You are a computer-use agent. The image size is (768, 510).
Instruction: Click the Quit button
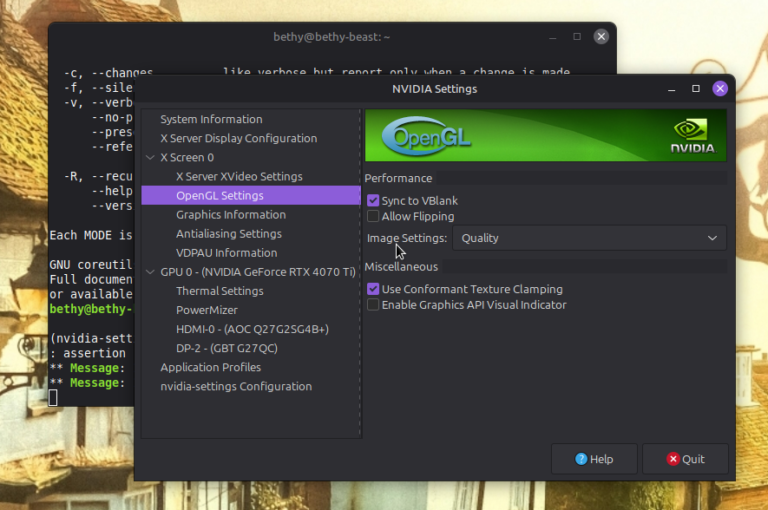[685, 459]
